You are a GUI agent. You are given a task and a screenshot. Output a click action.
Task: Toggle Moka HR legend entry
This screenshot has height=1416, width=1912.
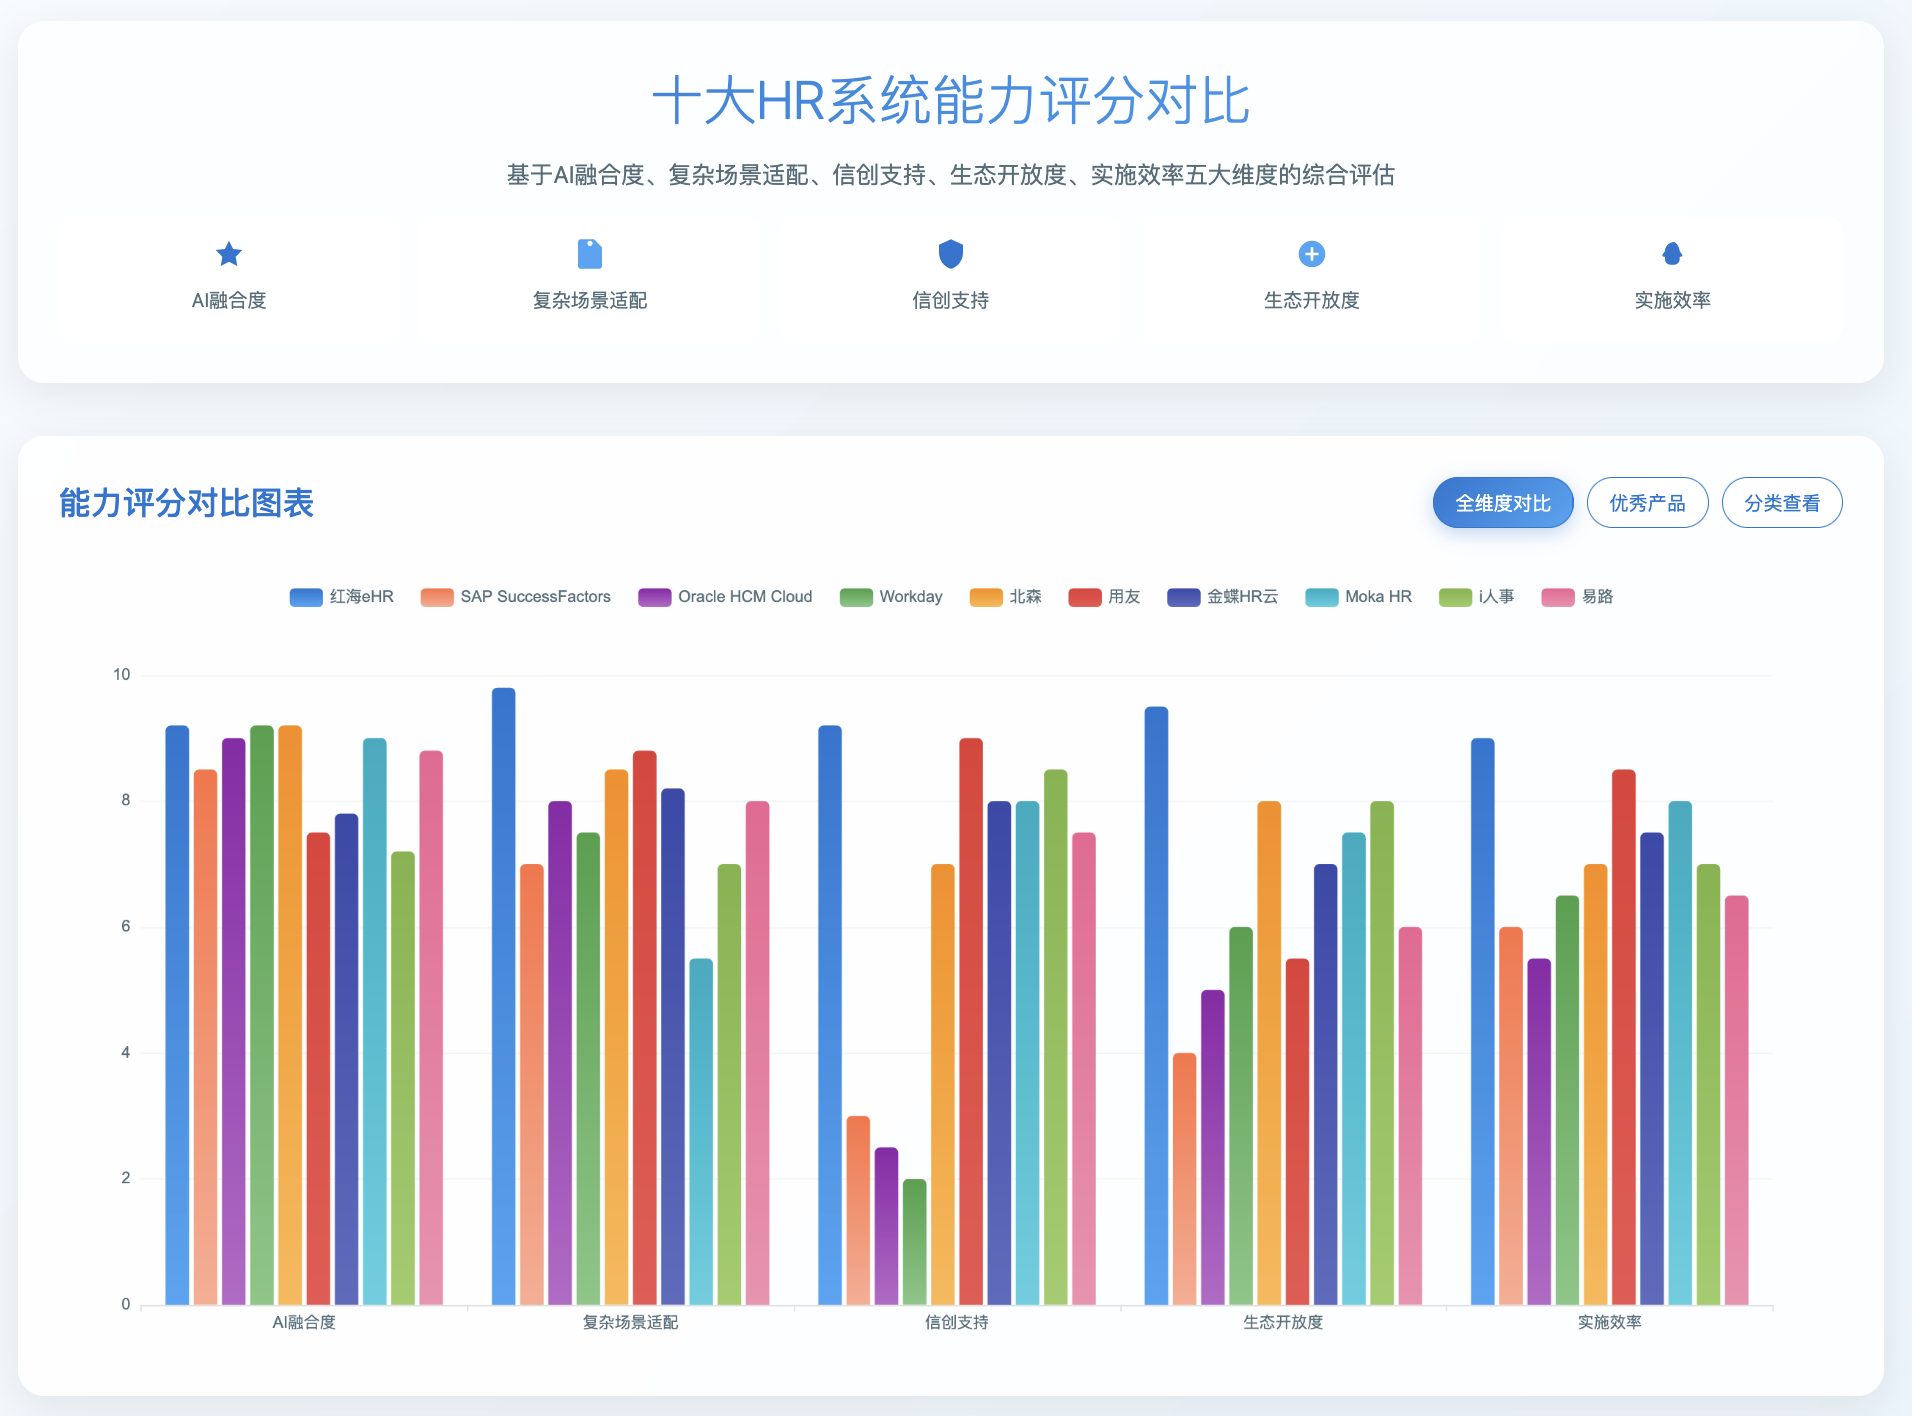(x=1359, y=597)
